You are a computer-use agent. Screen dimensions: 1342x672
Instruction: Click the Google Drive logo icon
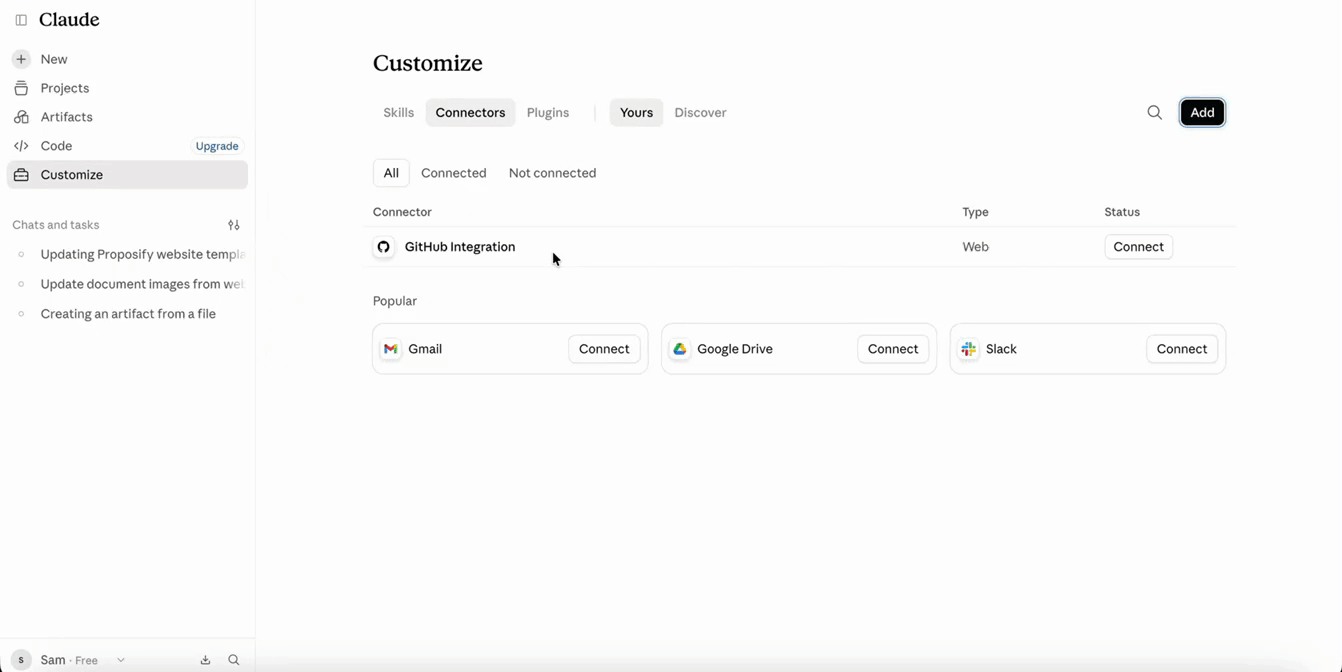click(680, 349)
